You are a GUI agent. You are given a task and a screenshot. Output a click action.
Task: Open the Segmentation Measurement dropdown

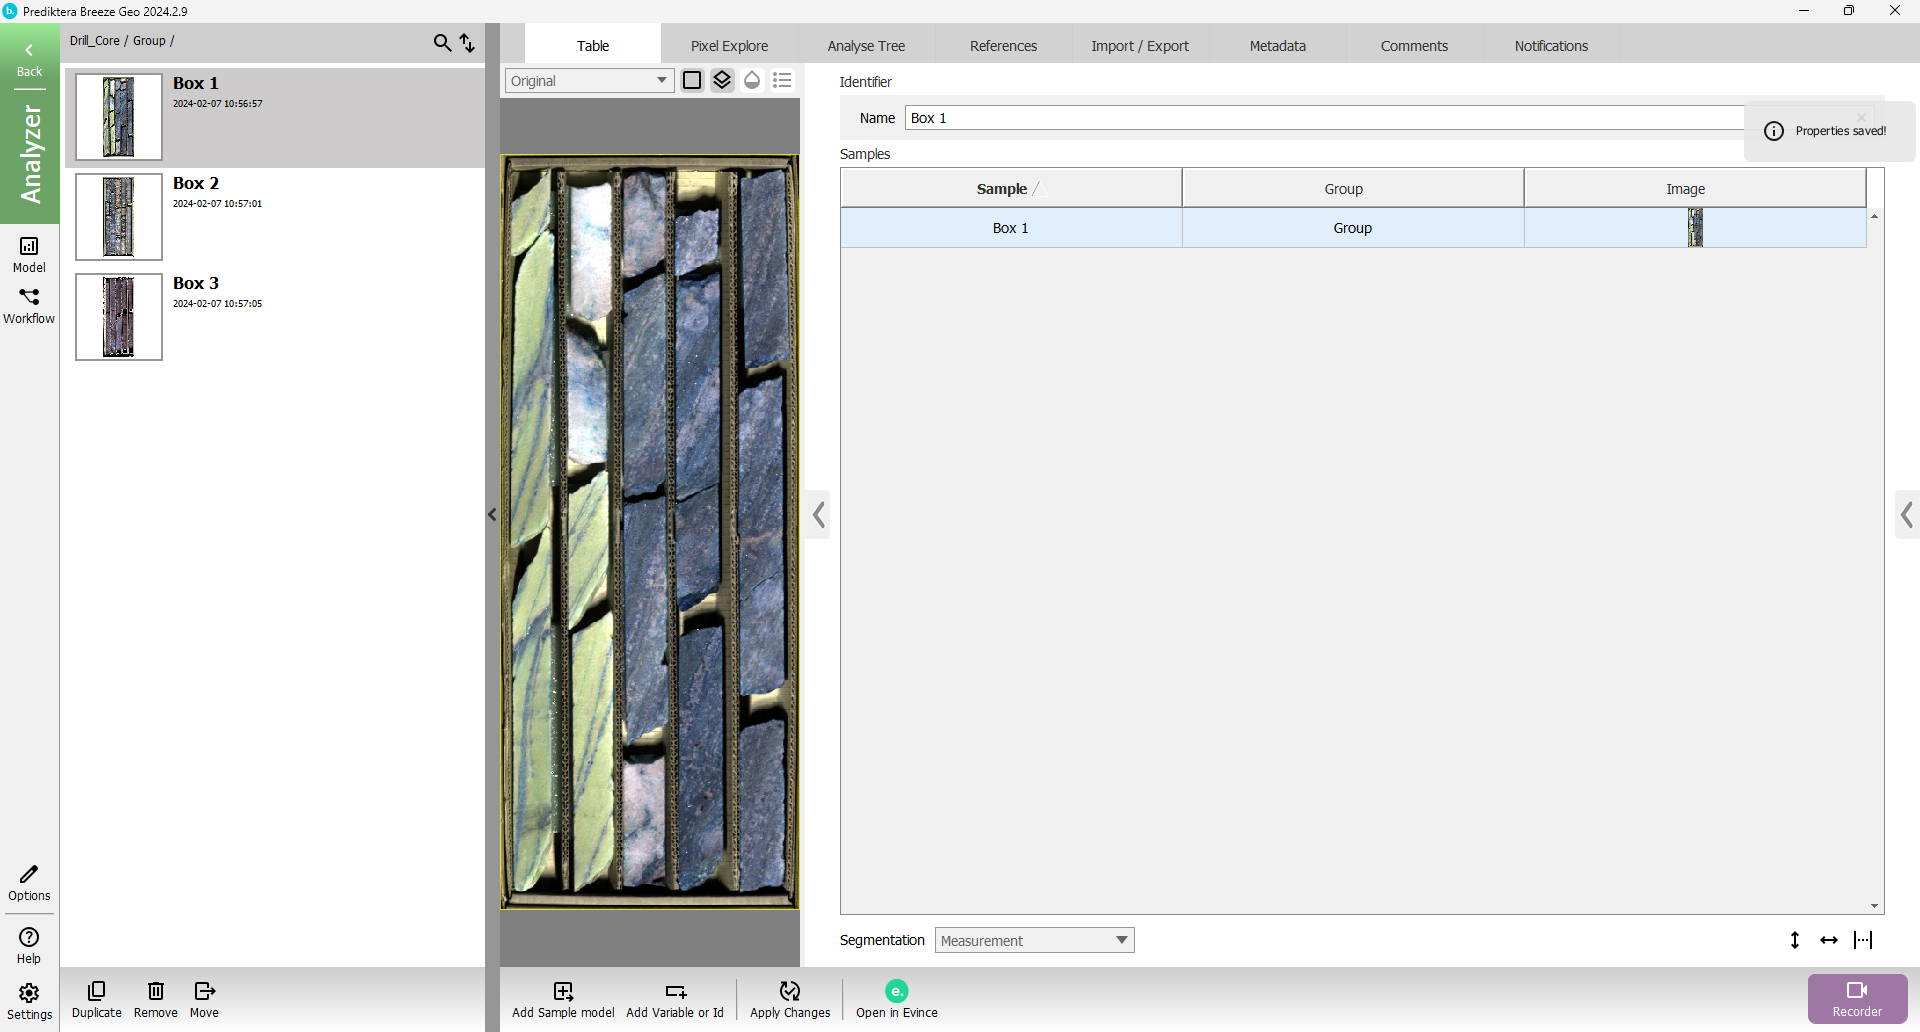(1034, 940)
